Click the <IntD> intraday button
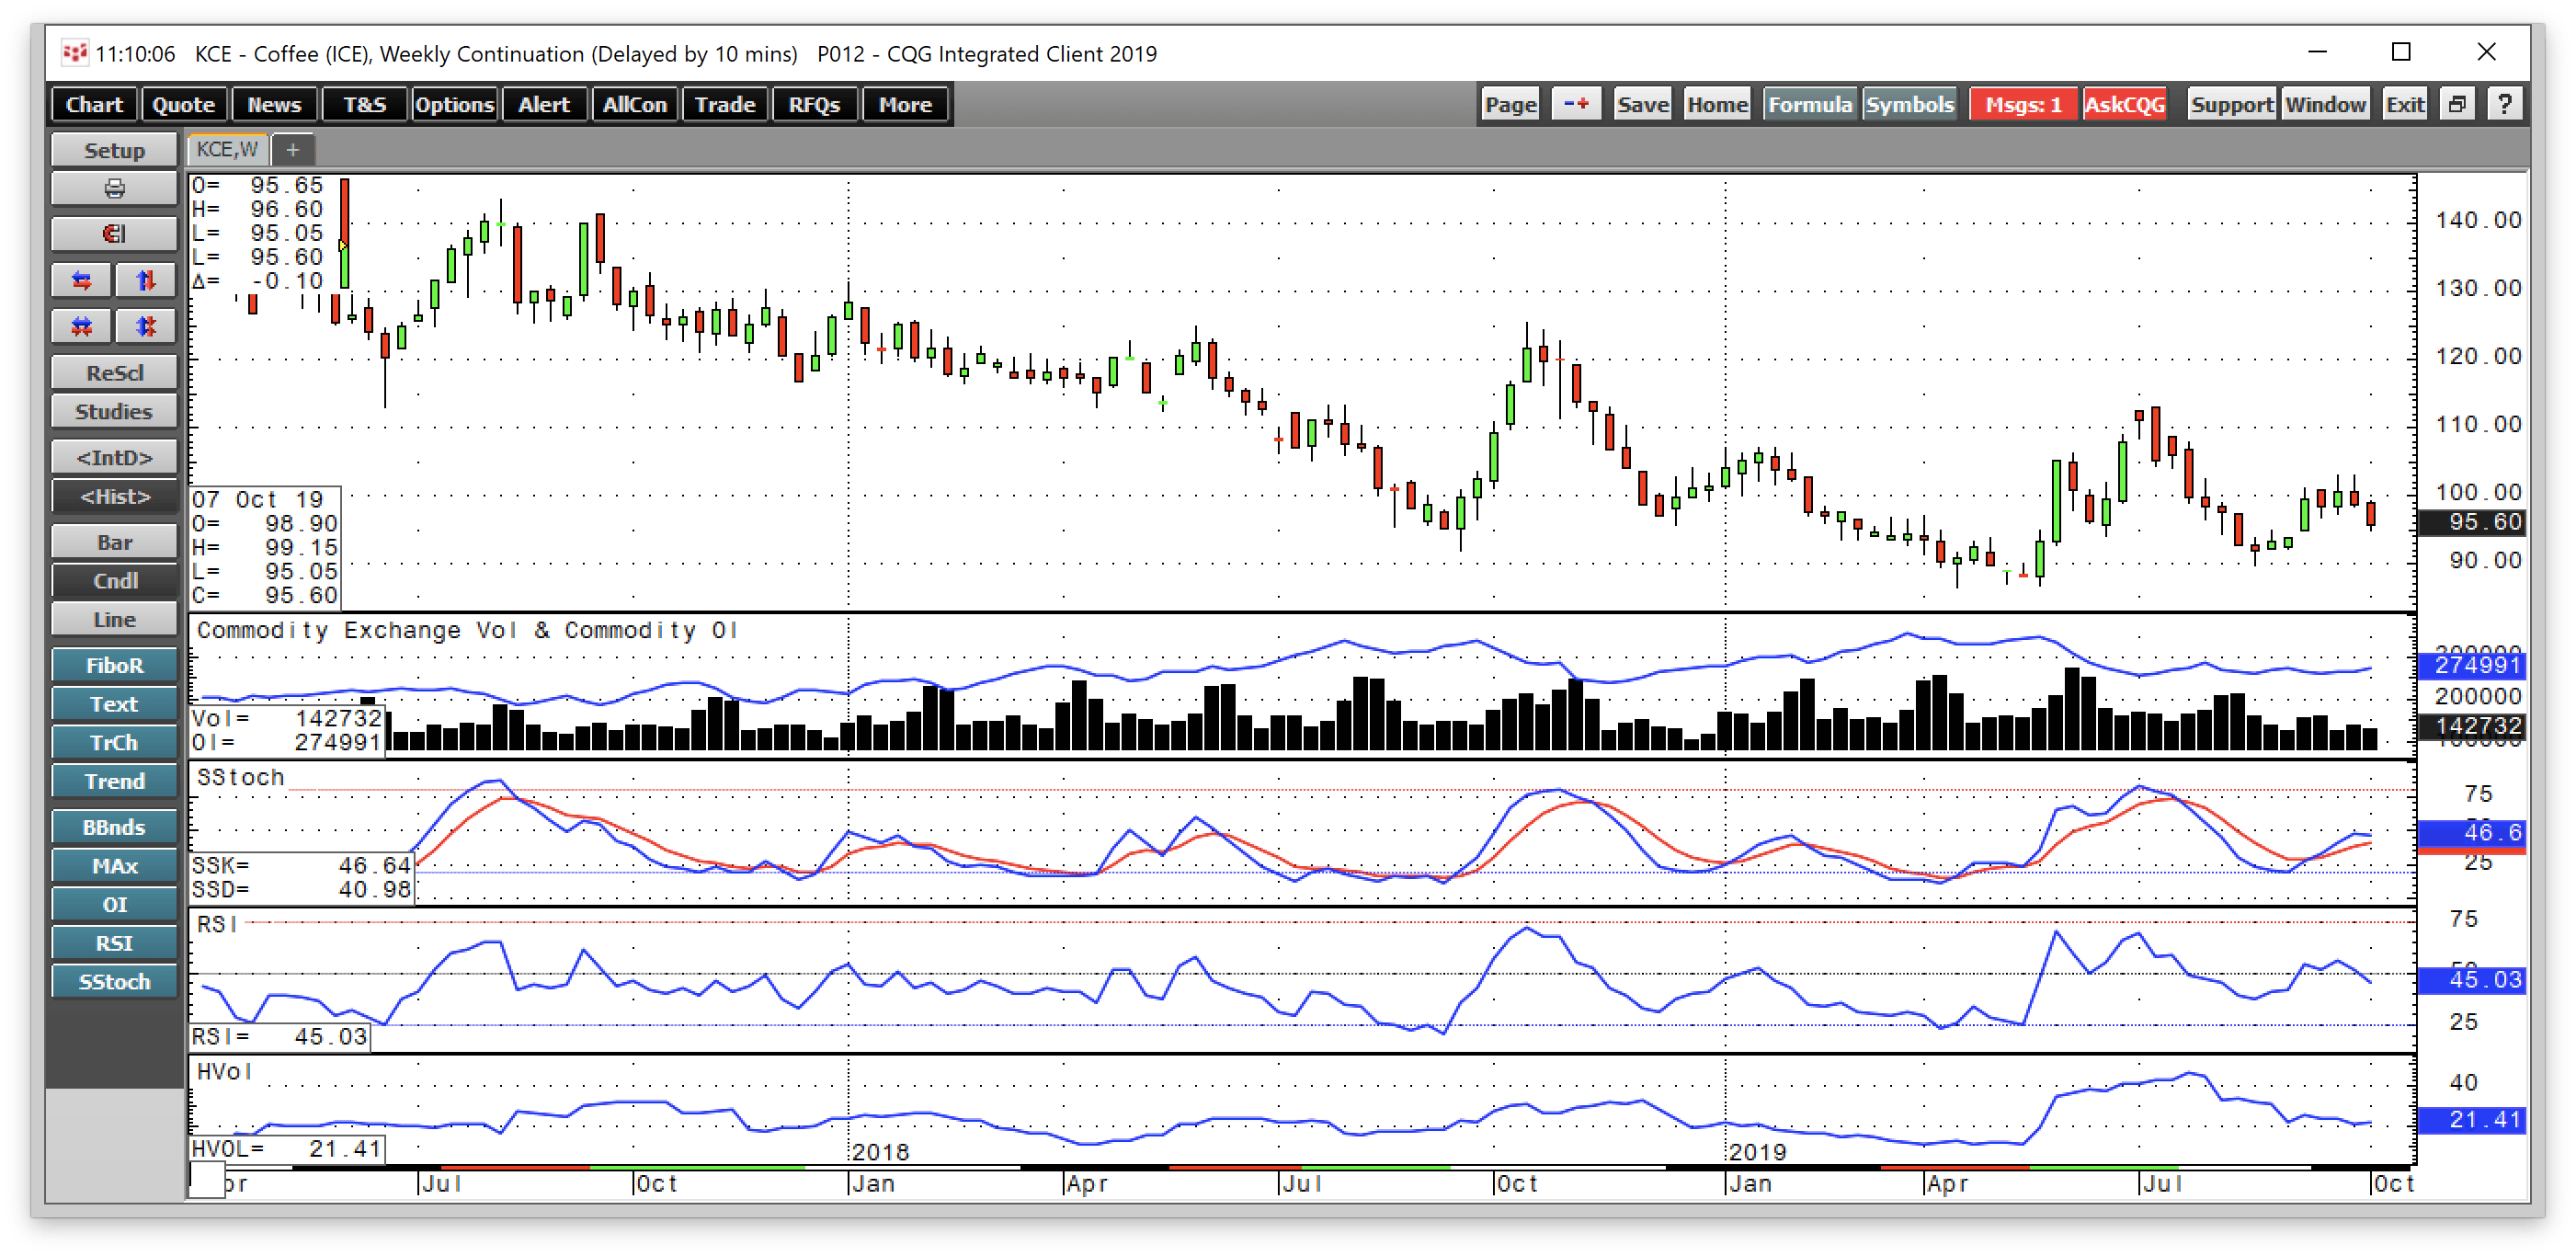The width and height of the screenshot is (2576, 1256). click(x=114, y=458)
